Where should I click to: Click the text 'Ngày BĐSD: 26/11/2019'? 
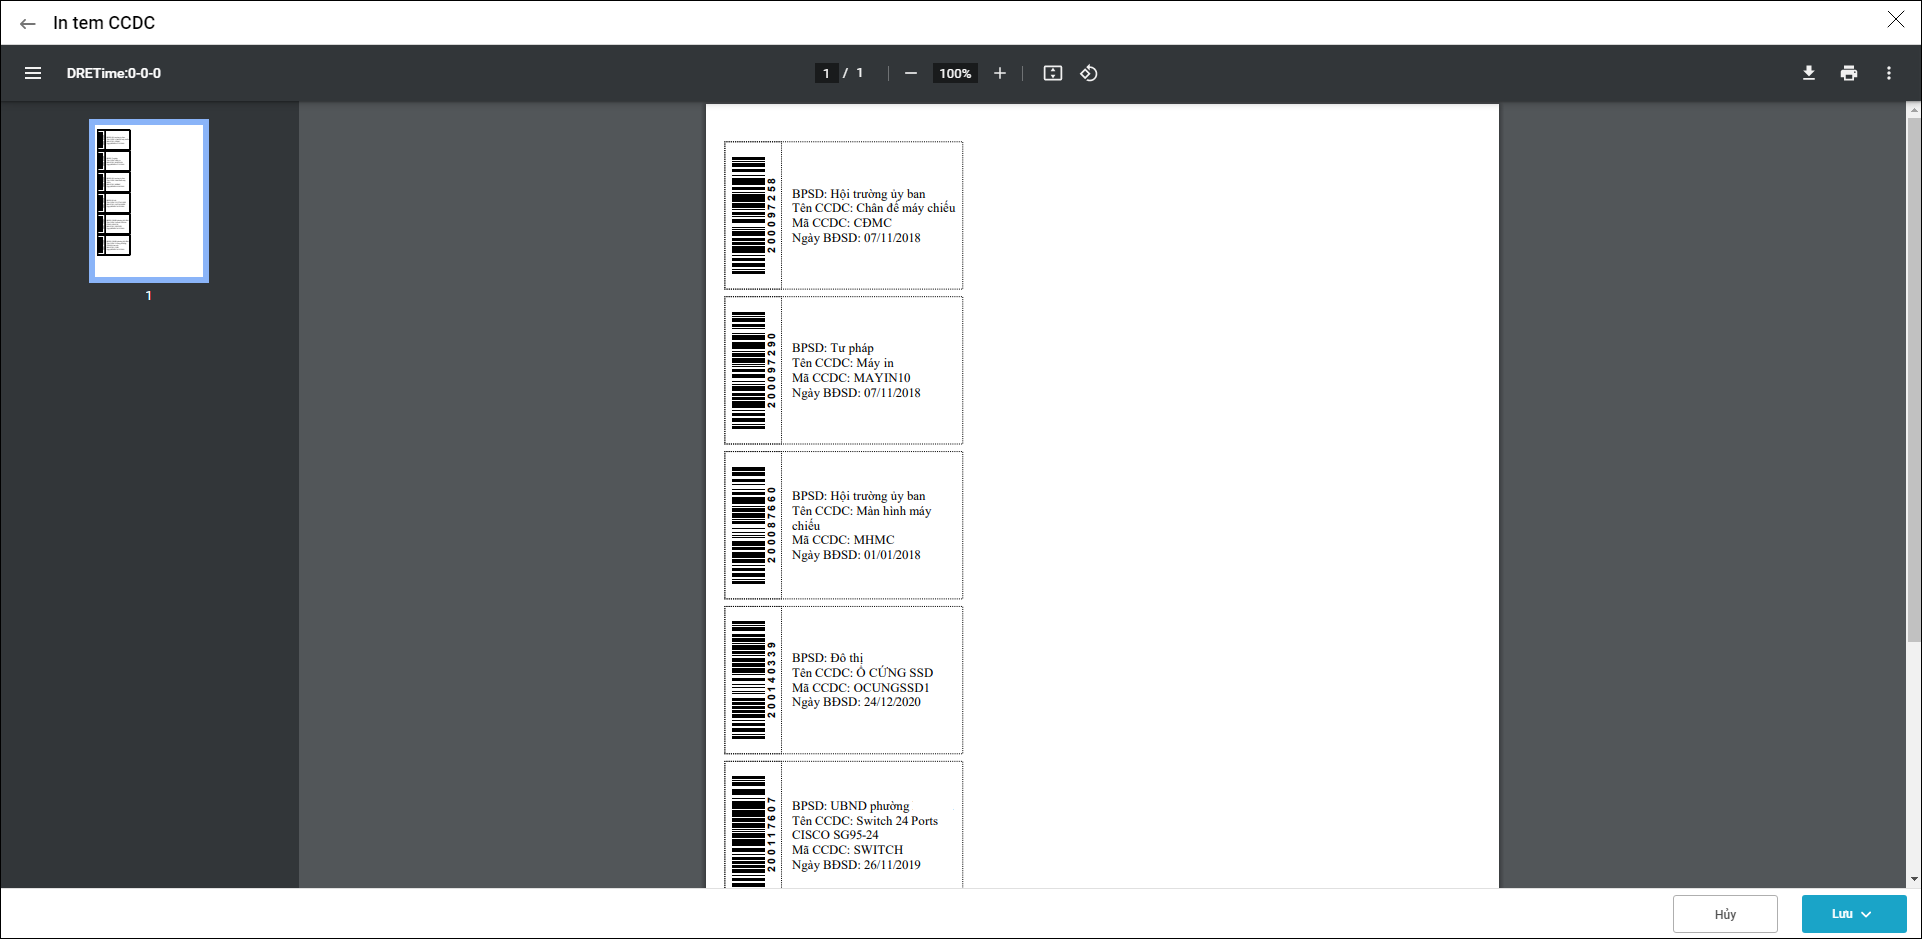point(856,865)
